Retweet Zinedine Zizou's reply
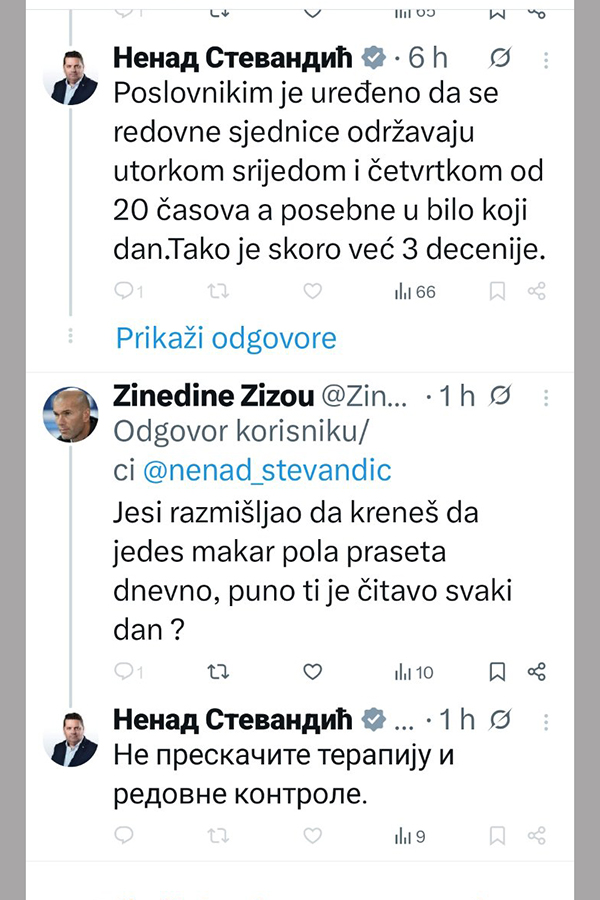The height and width of the screenshot is (900, 600). pos(217,671)
